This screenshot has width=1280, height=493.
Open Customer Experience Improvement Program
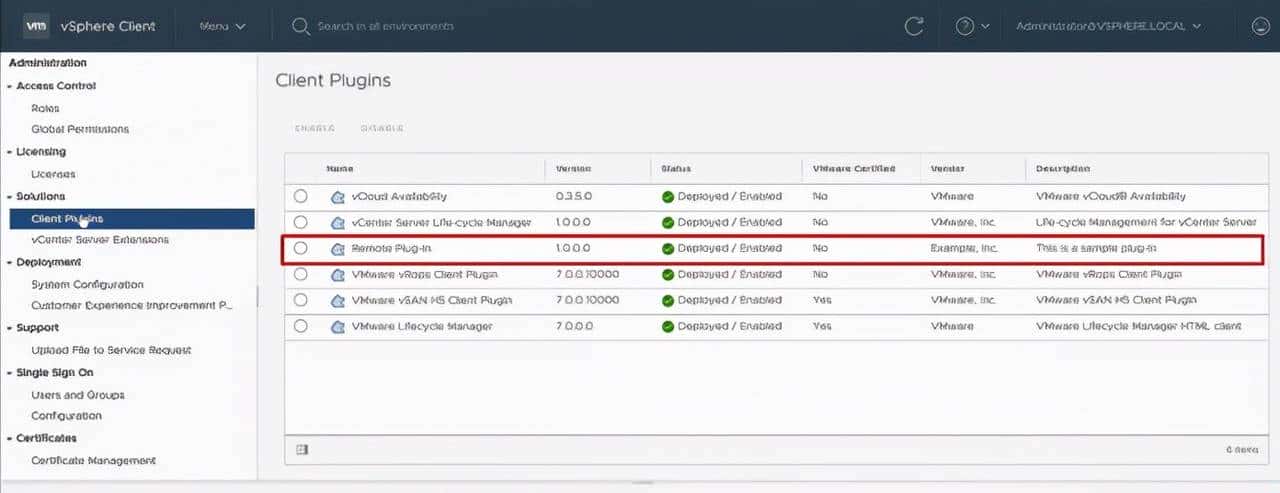coord(131,306)
